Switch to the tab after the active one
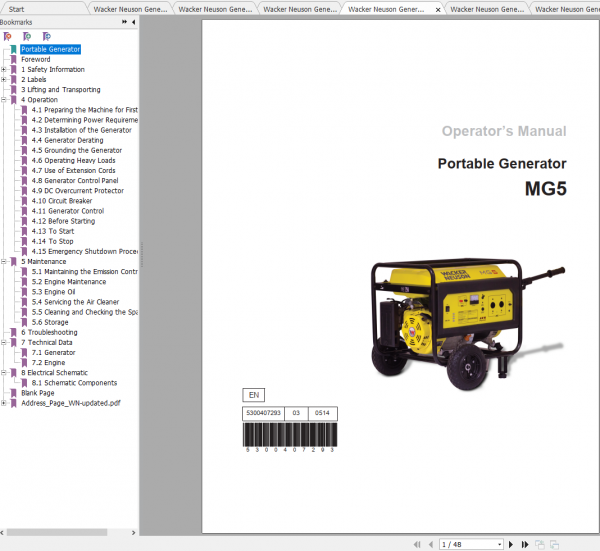600x551 pixels. coord(487,9)
